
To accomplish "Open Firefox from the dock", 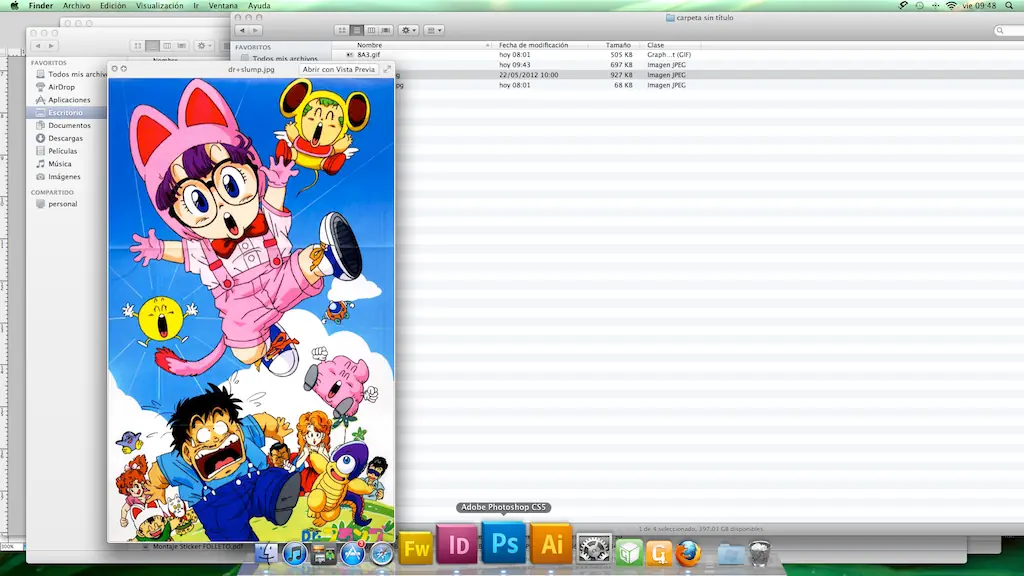I will [x=688, y=553].
